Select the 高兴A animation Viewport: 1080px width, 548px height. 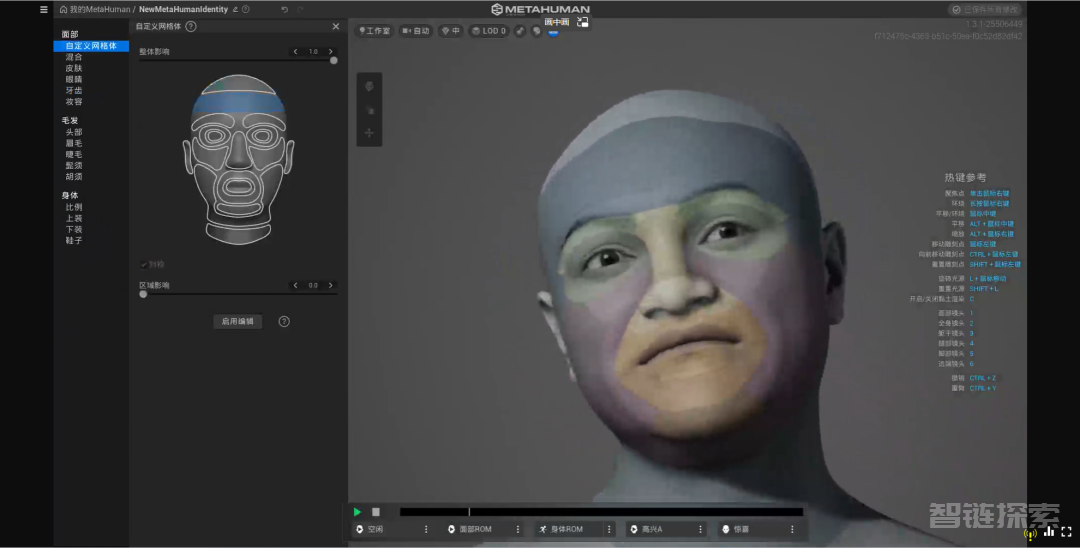coord(661,529)
